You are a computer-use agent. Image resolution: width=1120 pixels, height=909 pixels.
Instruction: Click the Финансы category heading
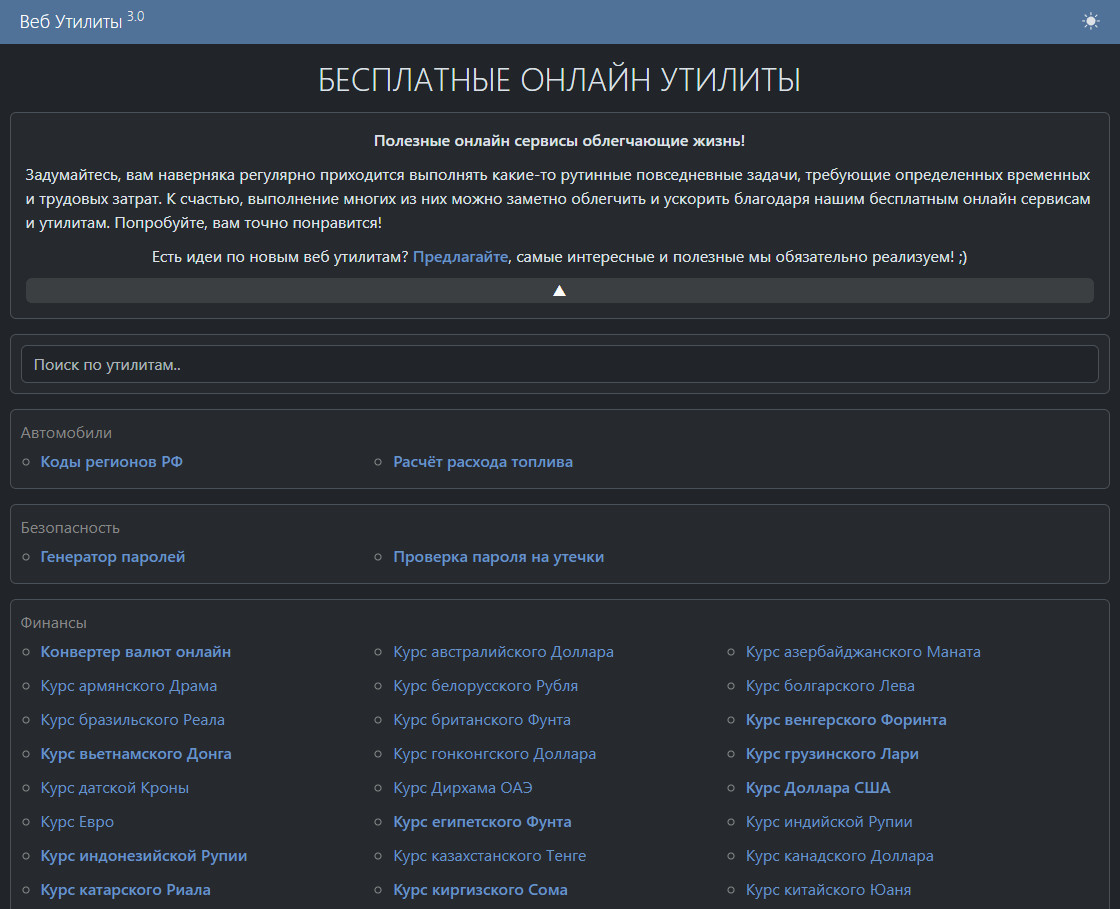[x=54, y=623]
